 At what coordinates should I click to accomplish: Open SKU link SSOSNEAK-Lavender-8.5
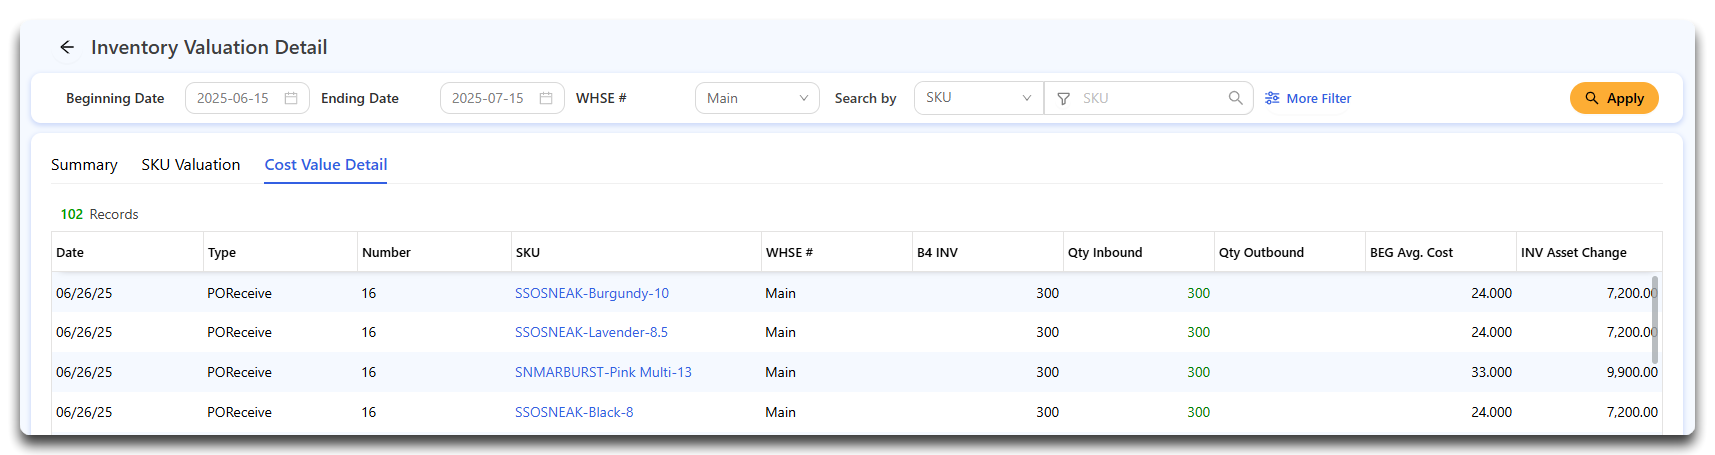click(591, 332)
